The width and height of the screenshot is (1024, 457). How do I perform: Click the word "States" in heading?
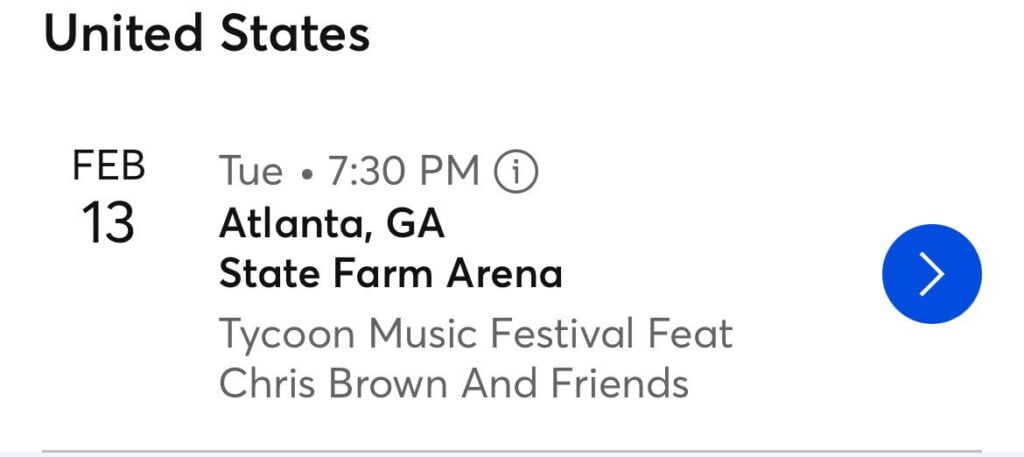[x=296, y=36]
